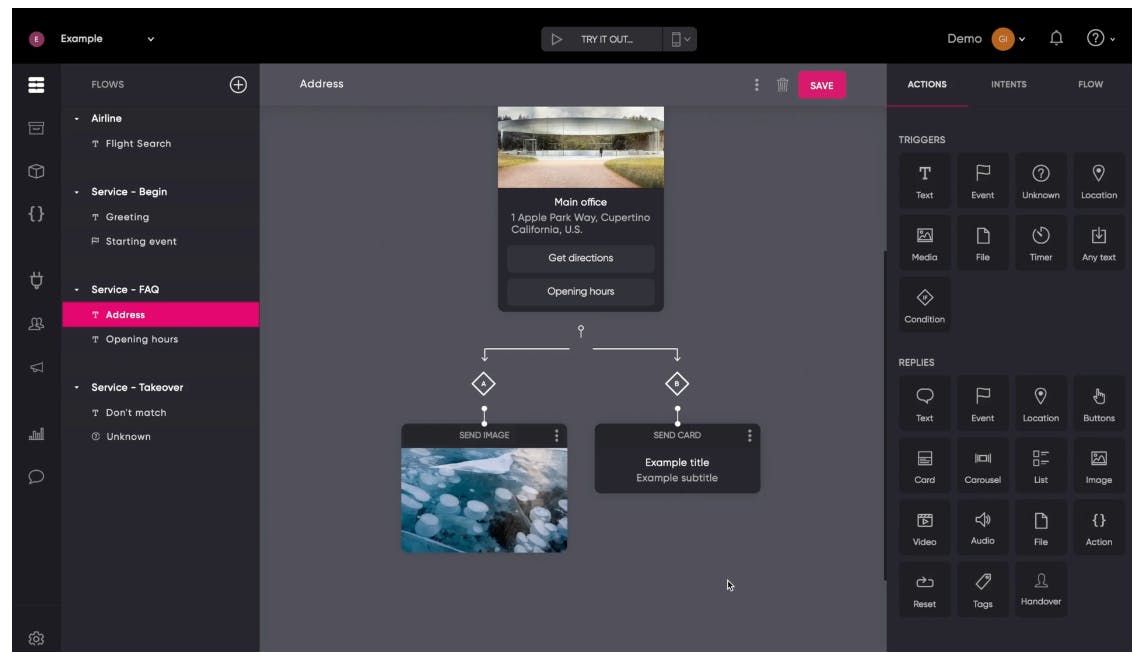1148x670 pixels.
Task: Open the megaphone broadcast sidebar icon
Action: [x=36, y=367]
